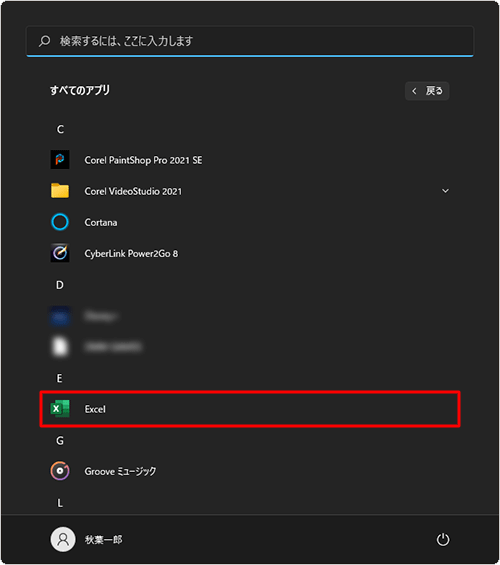Jump via the letter D header
This screenshot has height=565, width=500.
(60, 285)
